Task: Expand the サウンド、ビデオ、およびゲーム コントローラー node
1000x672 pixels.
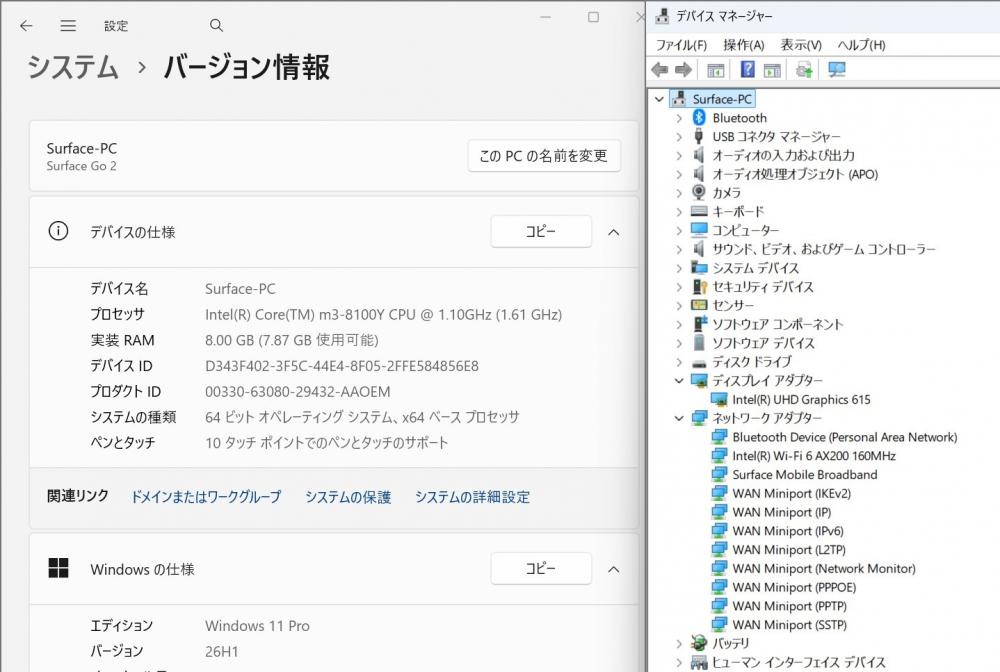Action: point(679,249)
